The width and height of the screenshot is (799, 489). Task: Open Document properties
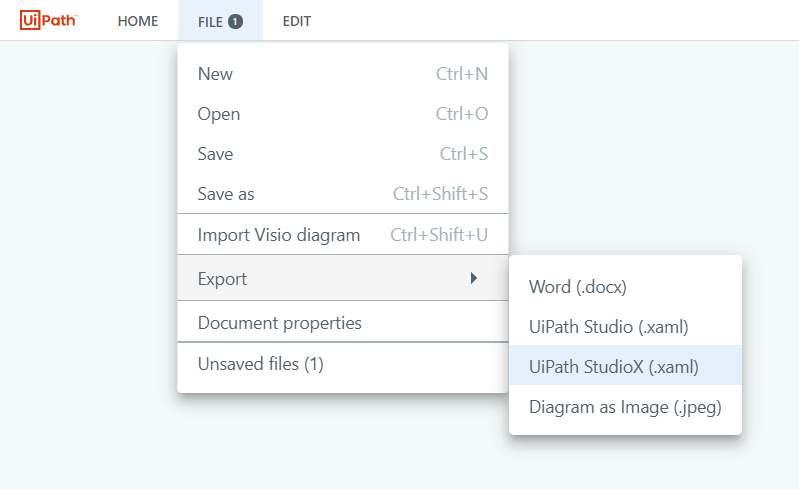[x=343, y=322]
